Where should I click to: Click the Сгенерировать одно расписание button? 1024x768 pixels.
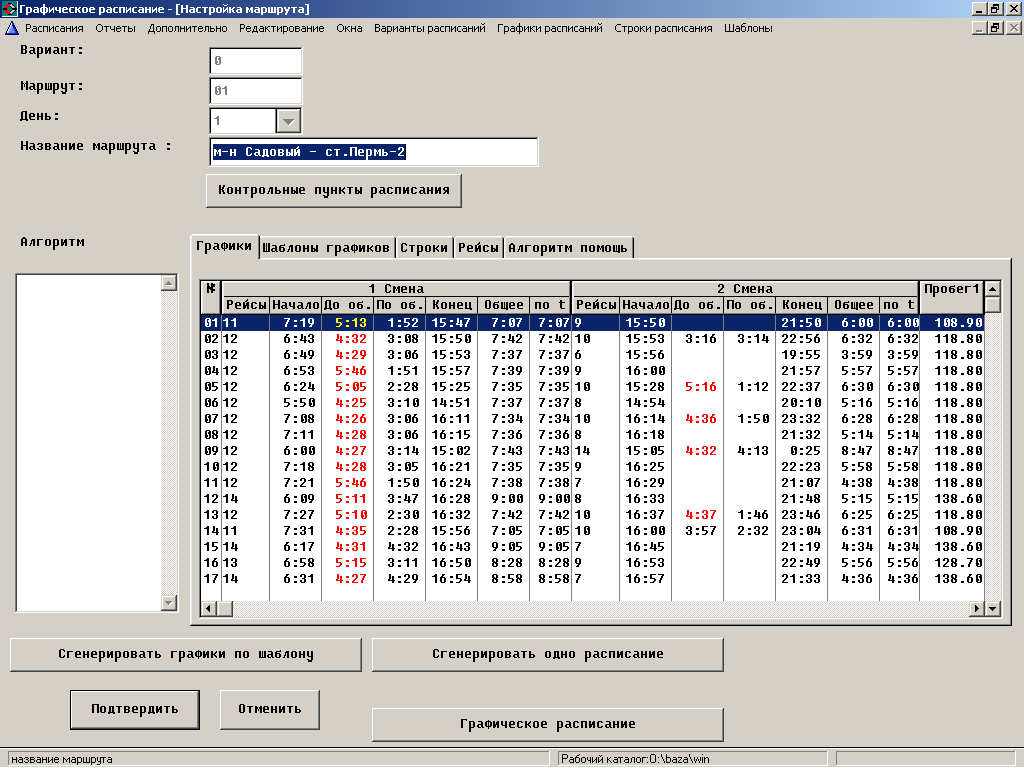547,654
